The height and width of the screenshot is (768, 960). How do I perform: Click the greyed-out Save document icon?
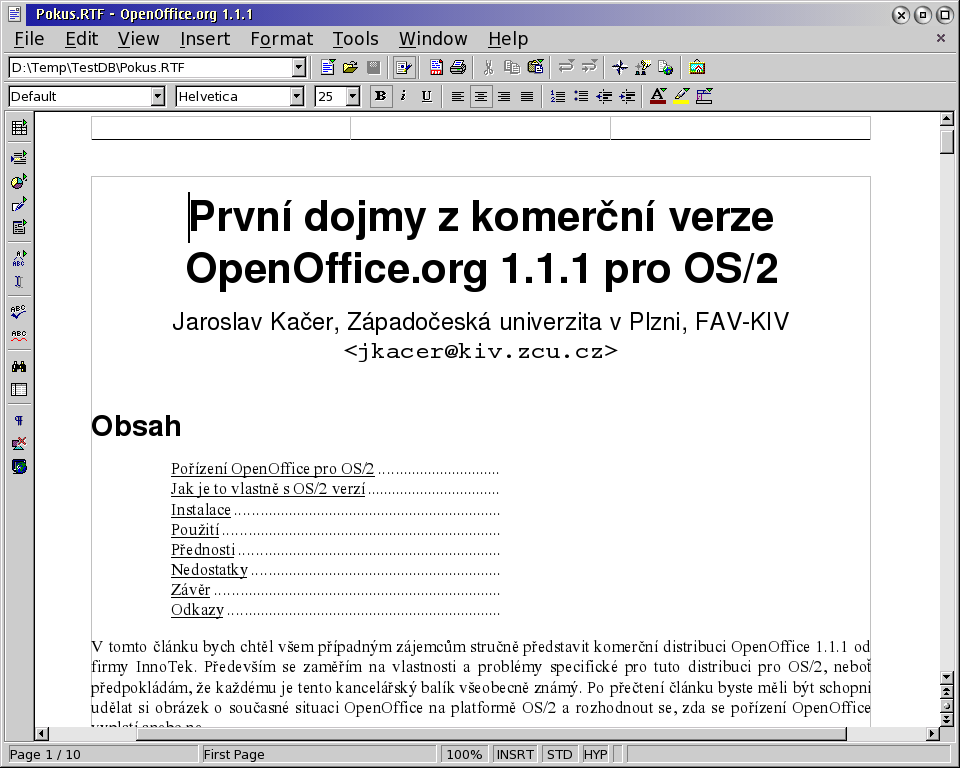[x=373, y=67]
